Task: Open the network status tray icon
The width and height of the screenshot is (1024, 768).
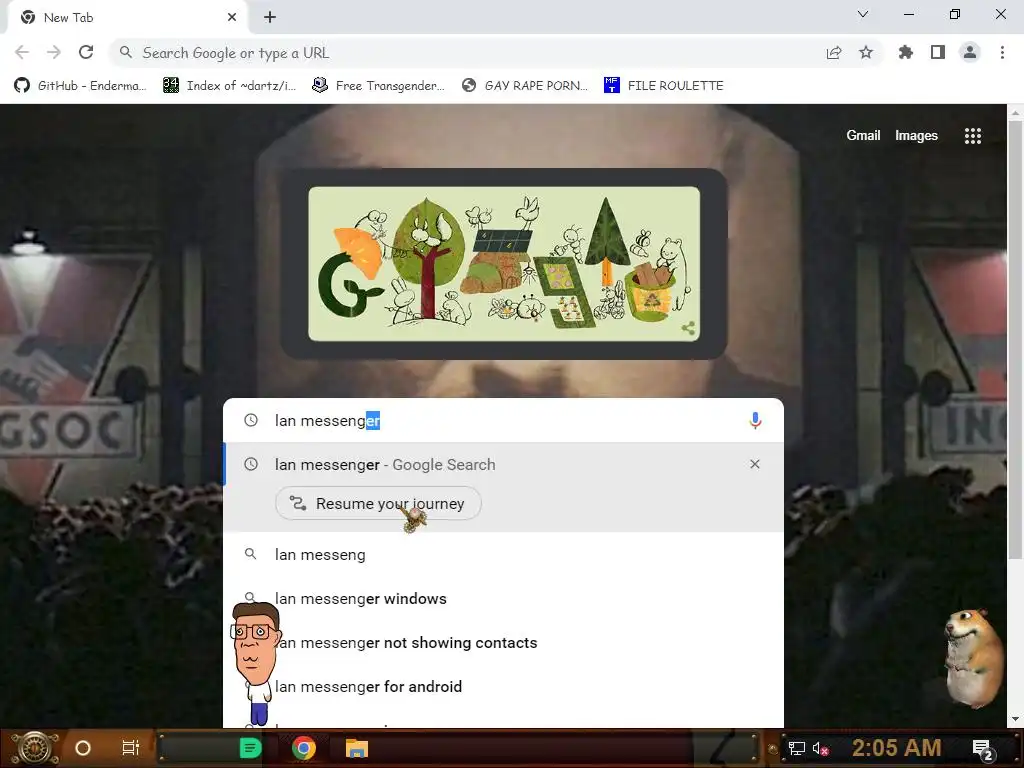Action: coord(796,748)
